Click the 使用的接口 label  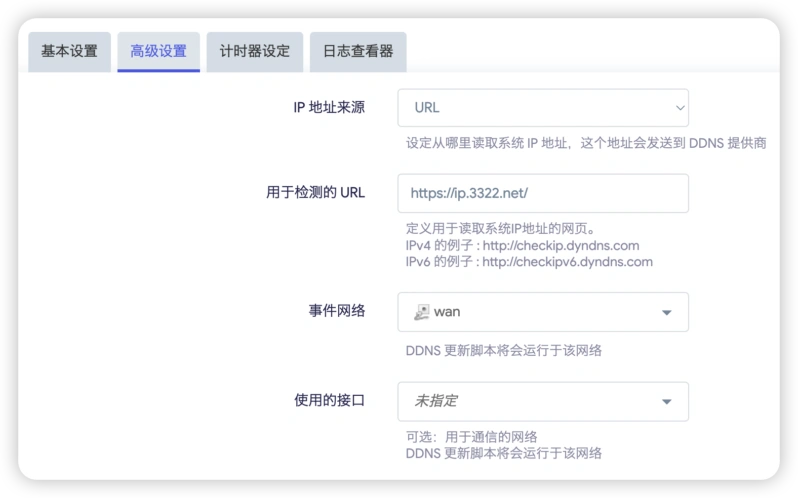point(329,400)
